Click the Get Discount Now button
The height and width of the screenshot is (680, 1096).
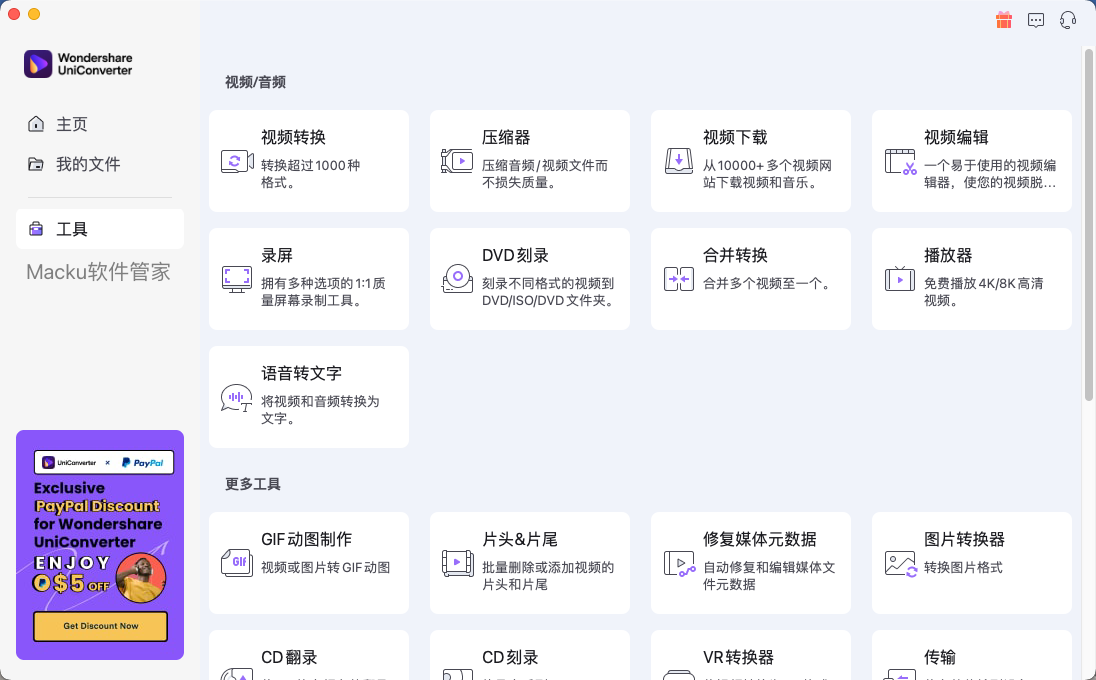[101, 626]
